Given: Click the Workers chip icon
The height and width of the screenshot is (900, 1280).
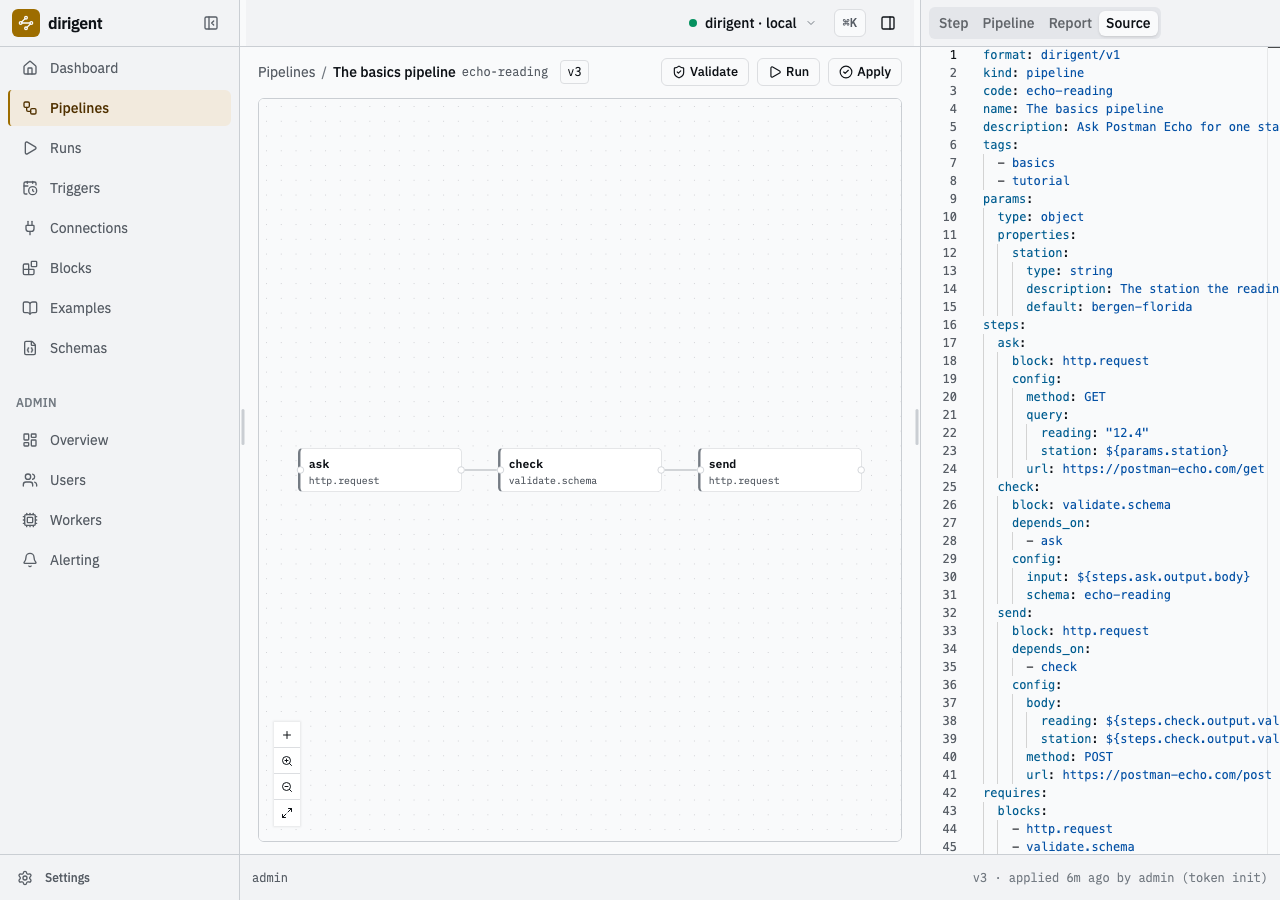Looking at the screenshot, I should click(30, 520).
